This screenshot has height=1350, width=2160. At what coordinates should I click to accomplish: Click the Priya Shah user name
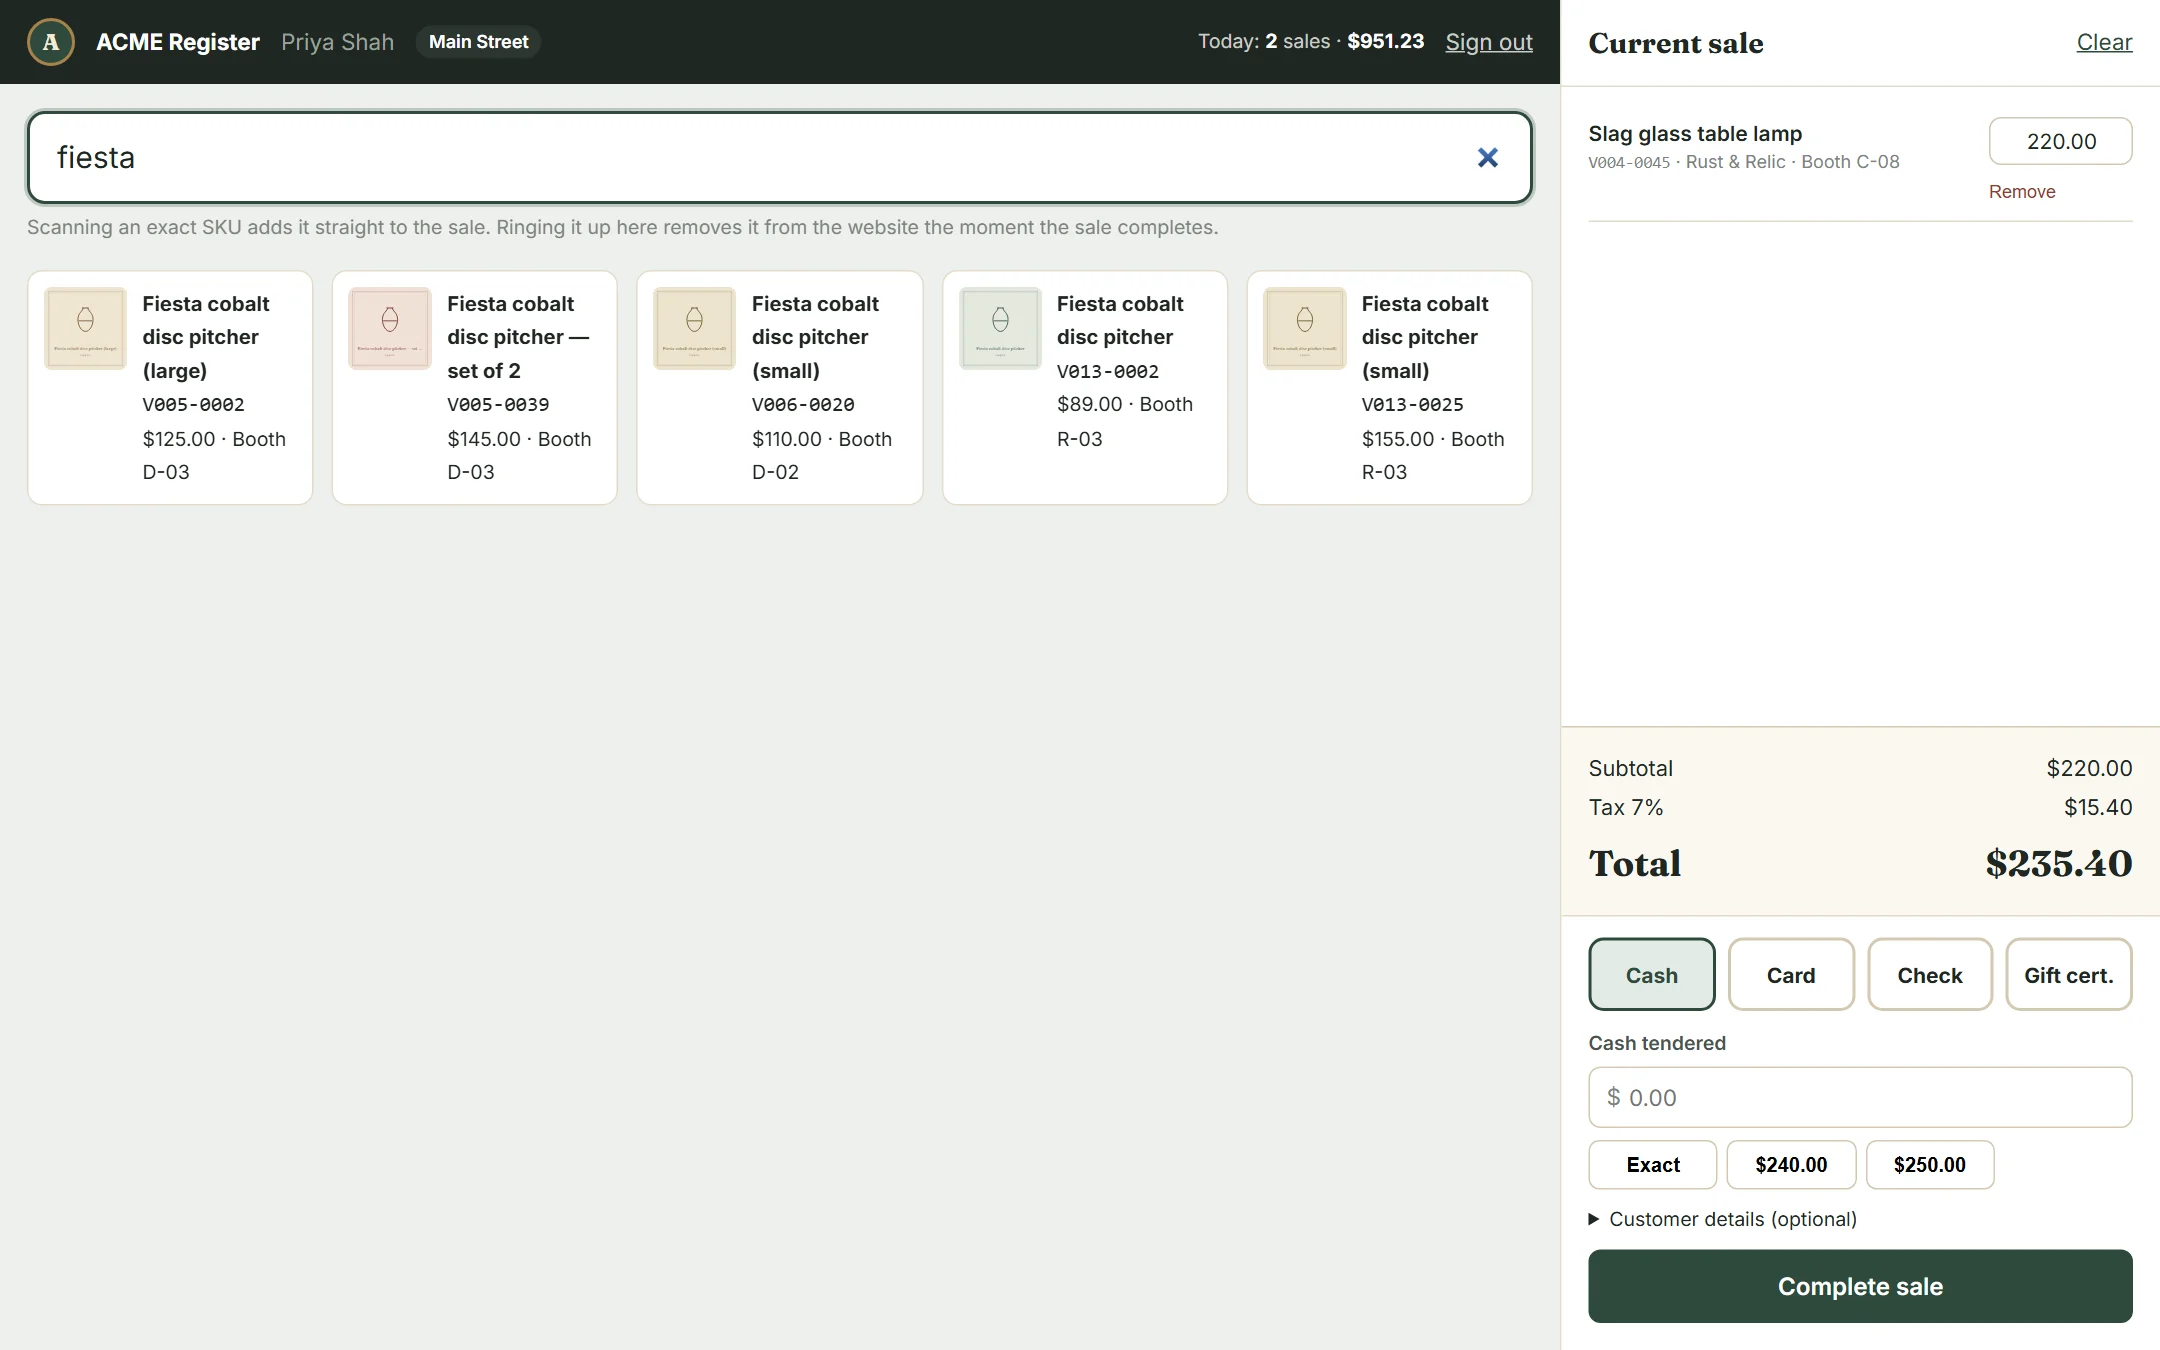(337, 42)
